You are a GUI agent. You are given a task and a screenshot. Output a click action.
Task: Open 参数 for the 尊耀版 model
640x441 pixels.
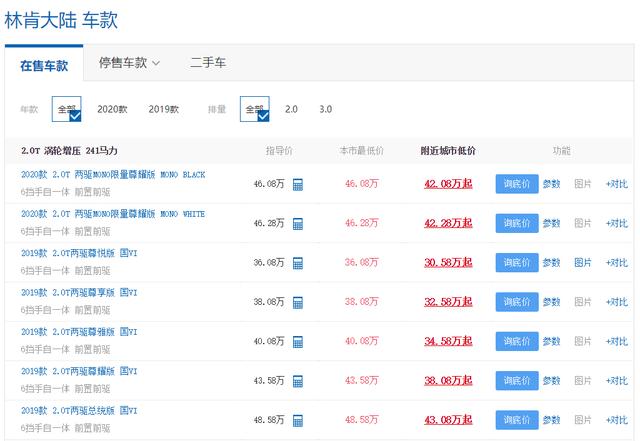[x=551, y=381]
